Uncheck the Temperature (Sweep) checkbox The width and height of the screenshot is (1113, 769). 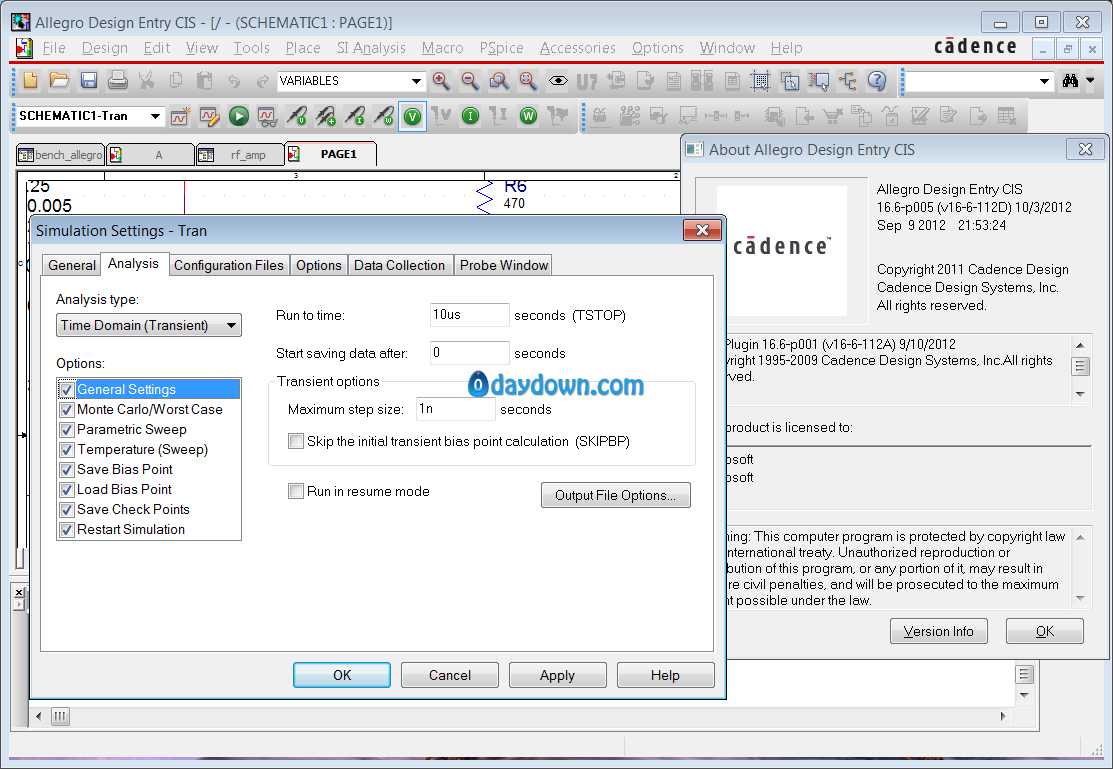tap(67, 449)
